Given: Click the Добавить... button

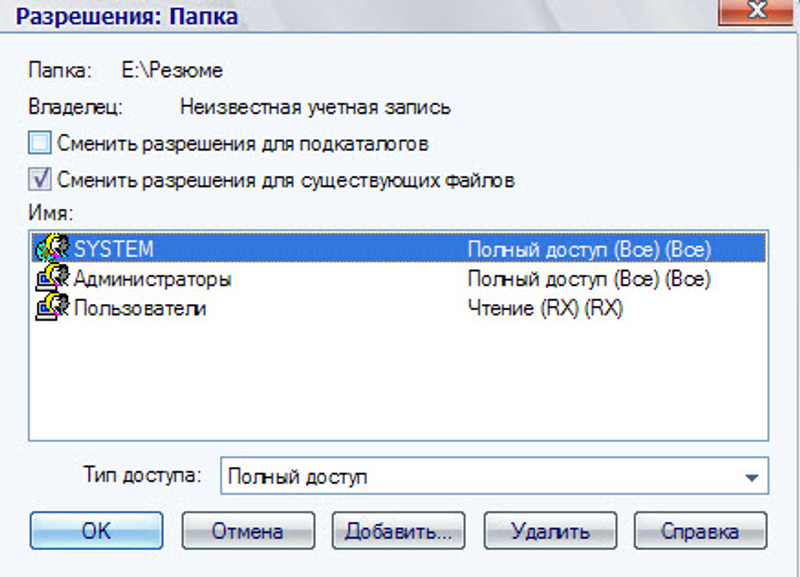Looking at the screenshot, I should pos(398,531).
